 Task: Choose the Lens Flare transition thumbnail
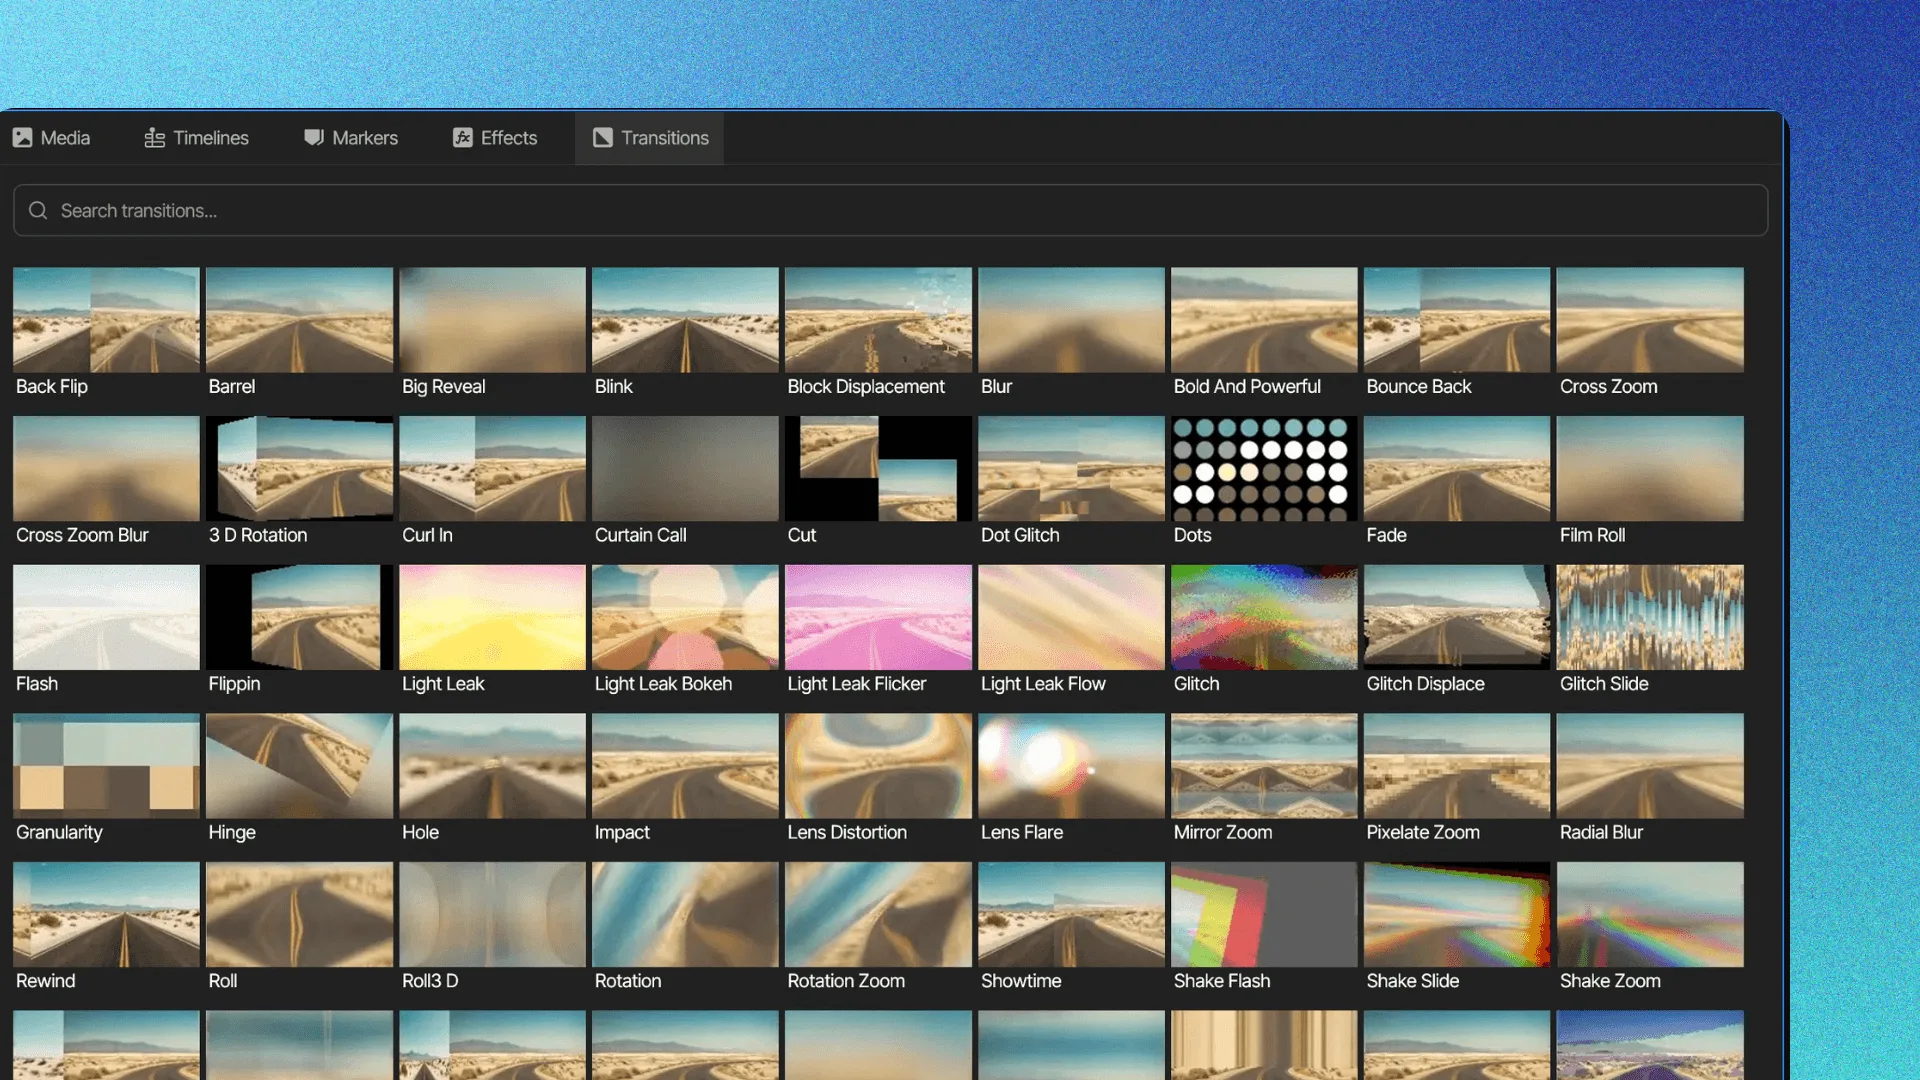click(1071, 765)
